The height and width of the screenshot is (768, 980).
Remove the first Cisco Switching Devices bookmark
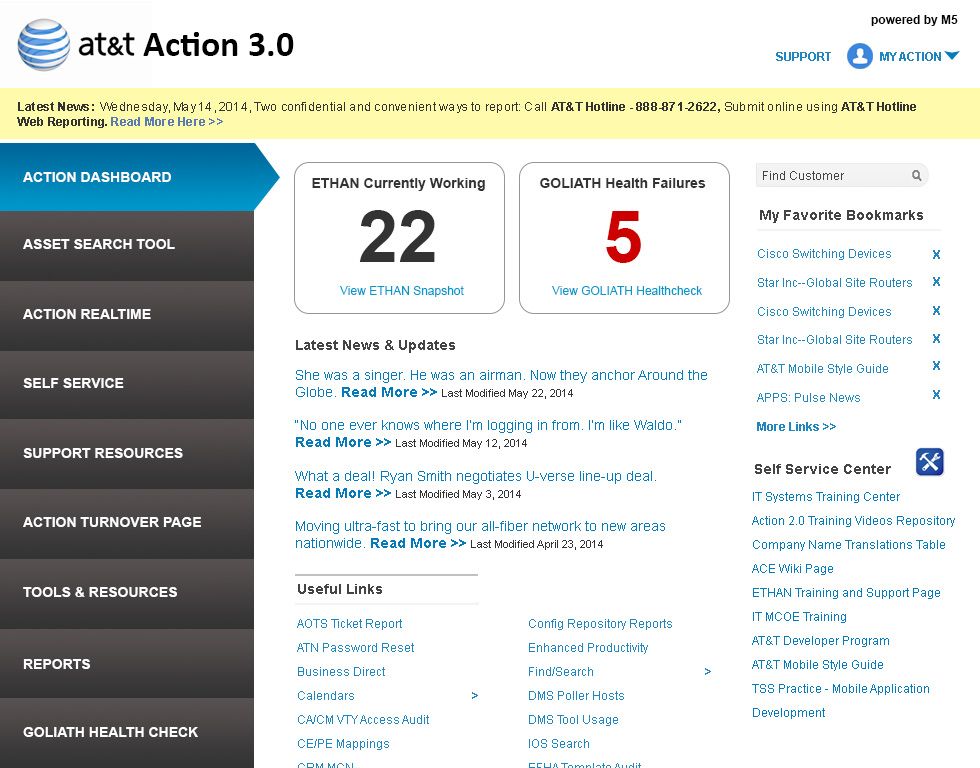936,254
